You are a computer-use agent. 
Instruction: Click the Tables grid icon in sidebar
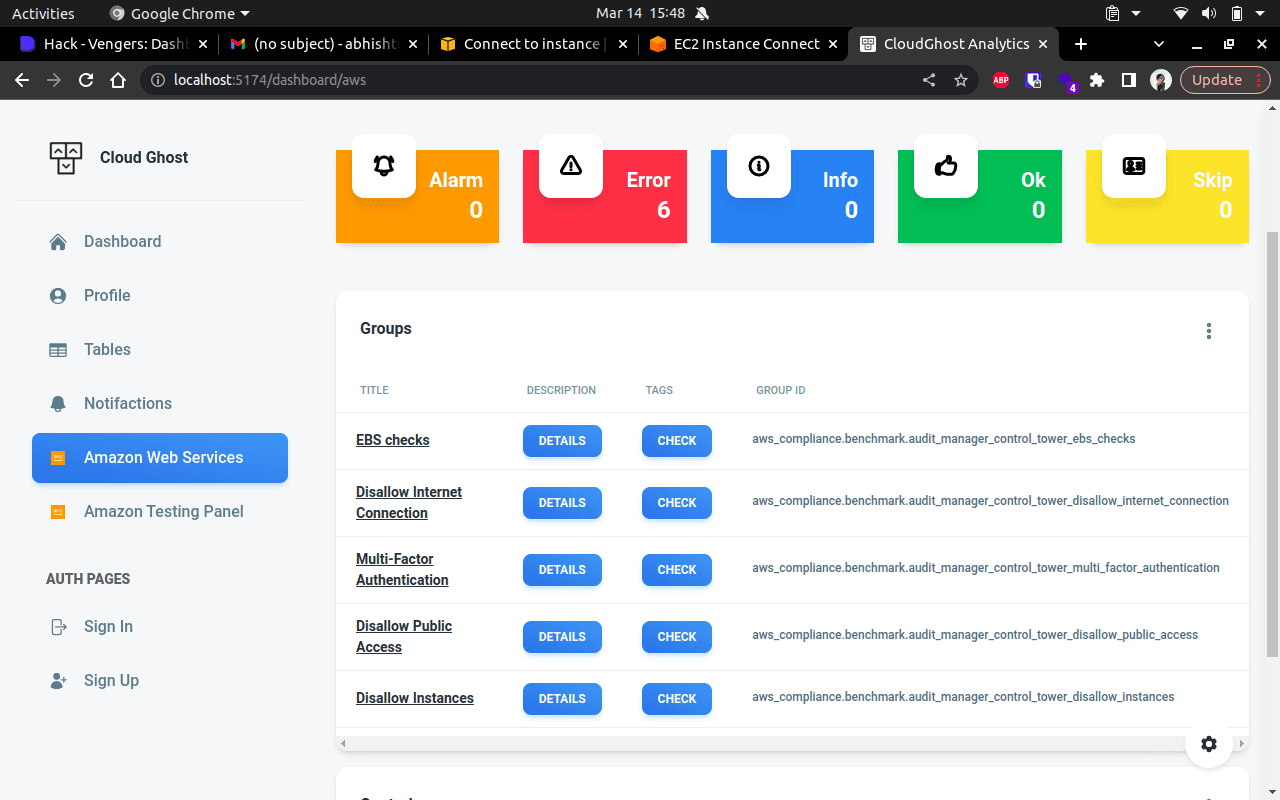[58, 350]
